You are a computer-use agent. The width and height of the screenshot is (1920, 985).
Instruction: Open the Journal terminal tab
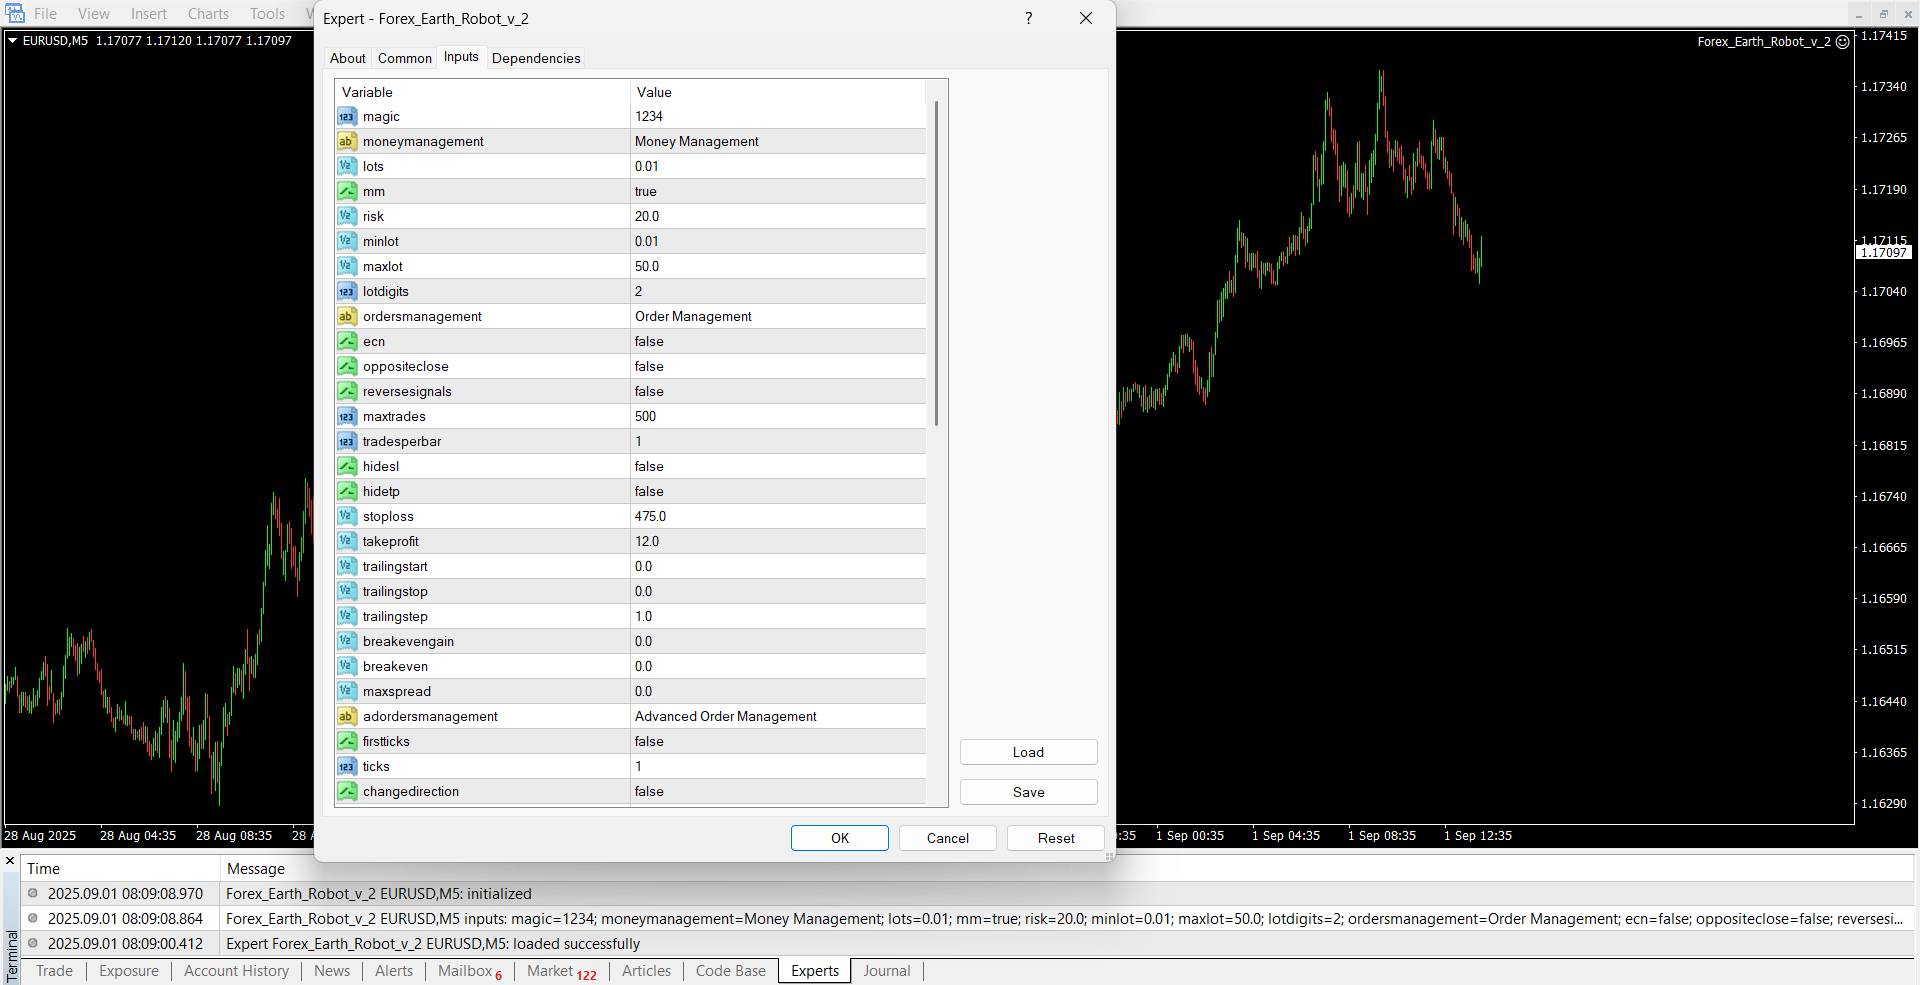pos(886,971)
